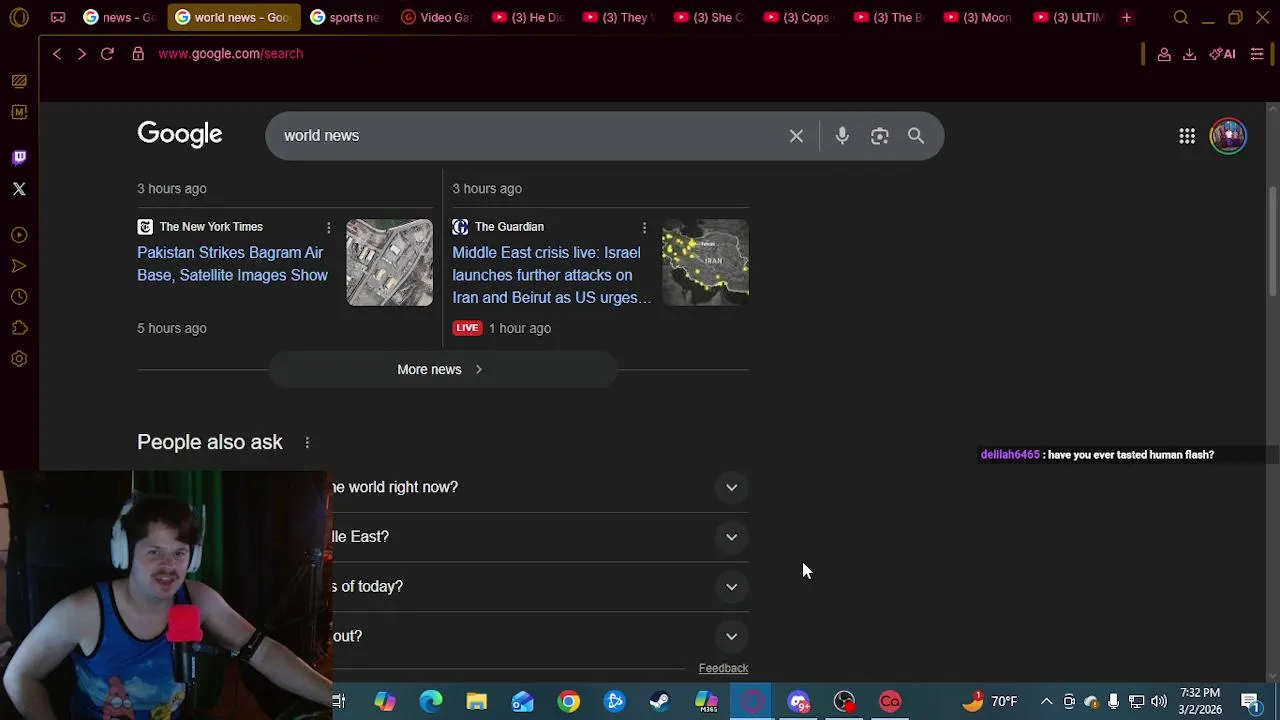Screen dimensions: 1280x720
Task: Show hidden system tray icons
Action: point(1046,702)
